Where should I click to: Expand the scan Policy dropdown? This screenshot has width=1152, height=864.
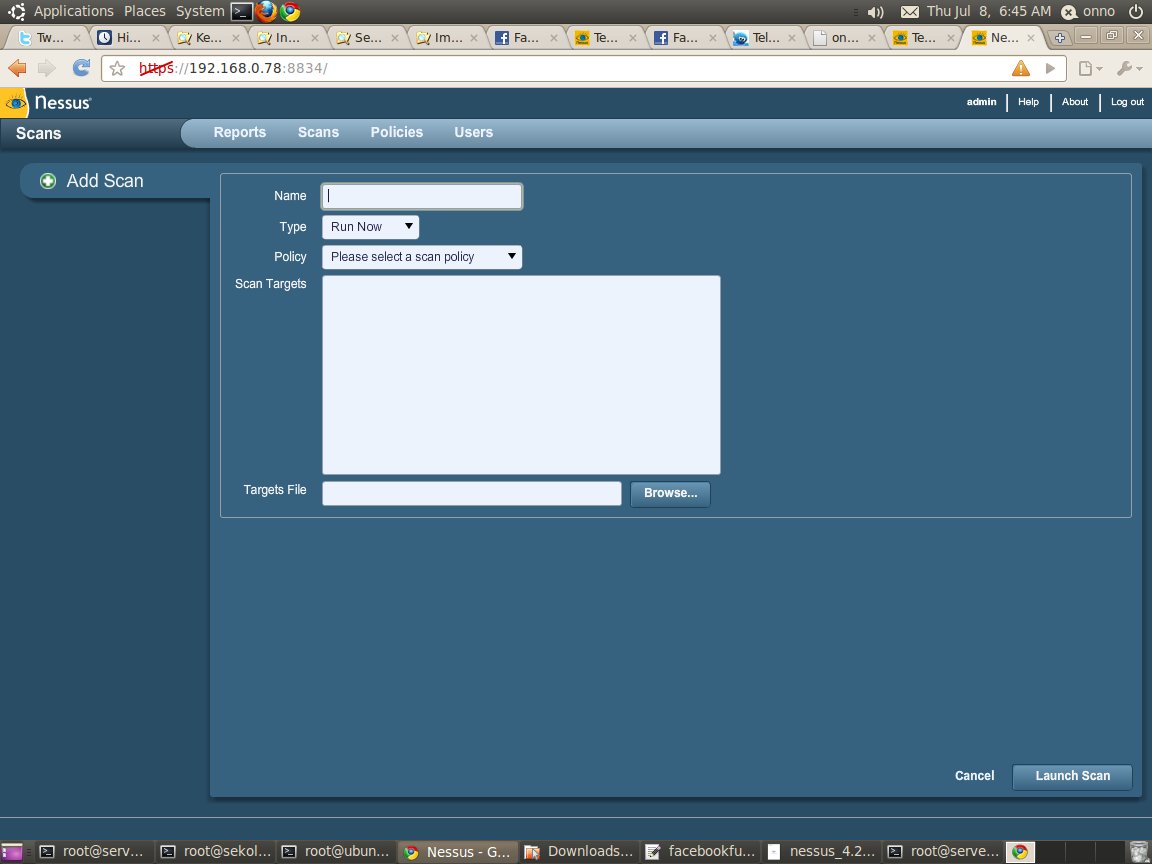click(422, 257)
